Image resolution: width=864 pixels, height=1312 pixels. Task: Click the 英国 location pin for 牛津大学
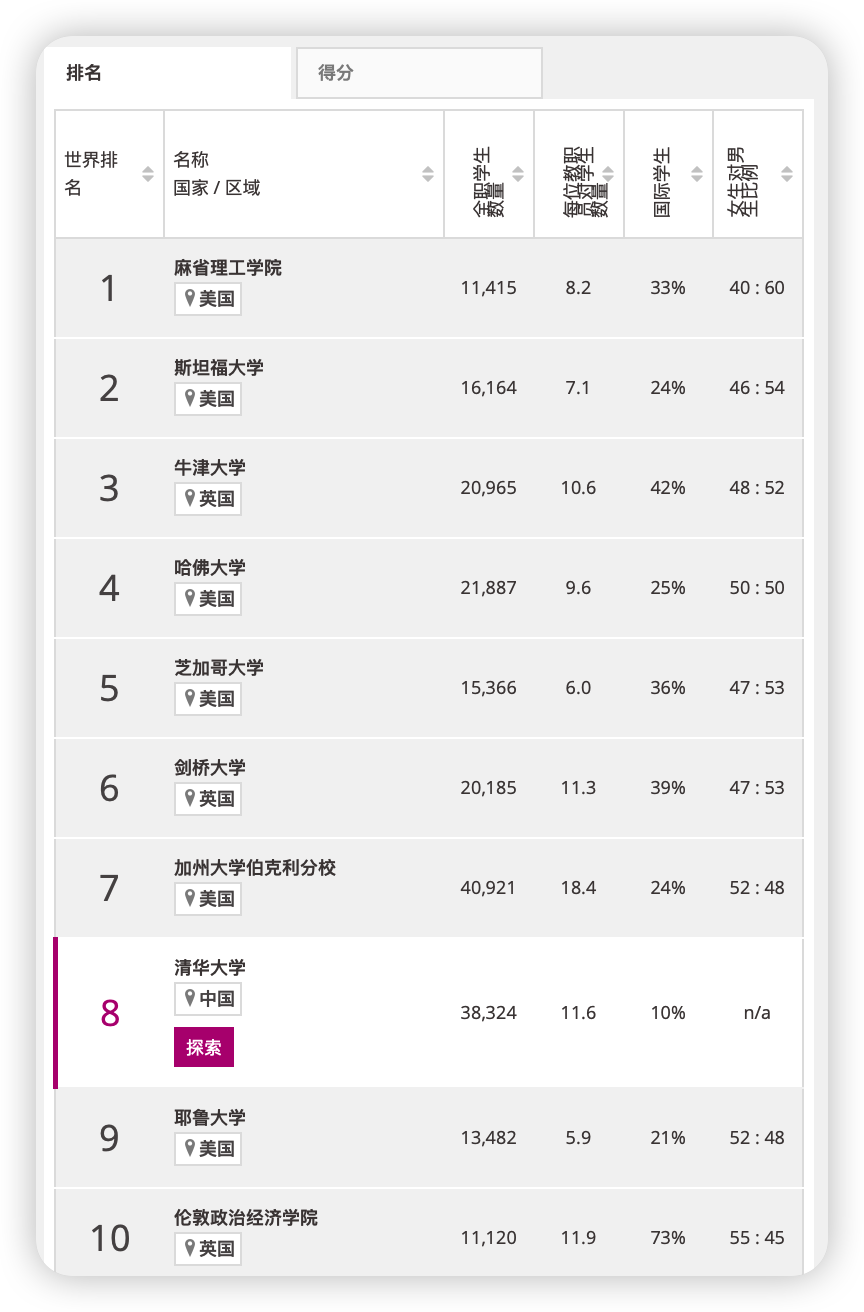[207, 499]
